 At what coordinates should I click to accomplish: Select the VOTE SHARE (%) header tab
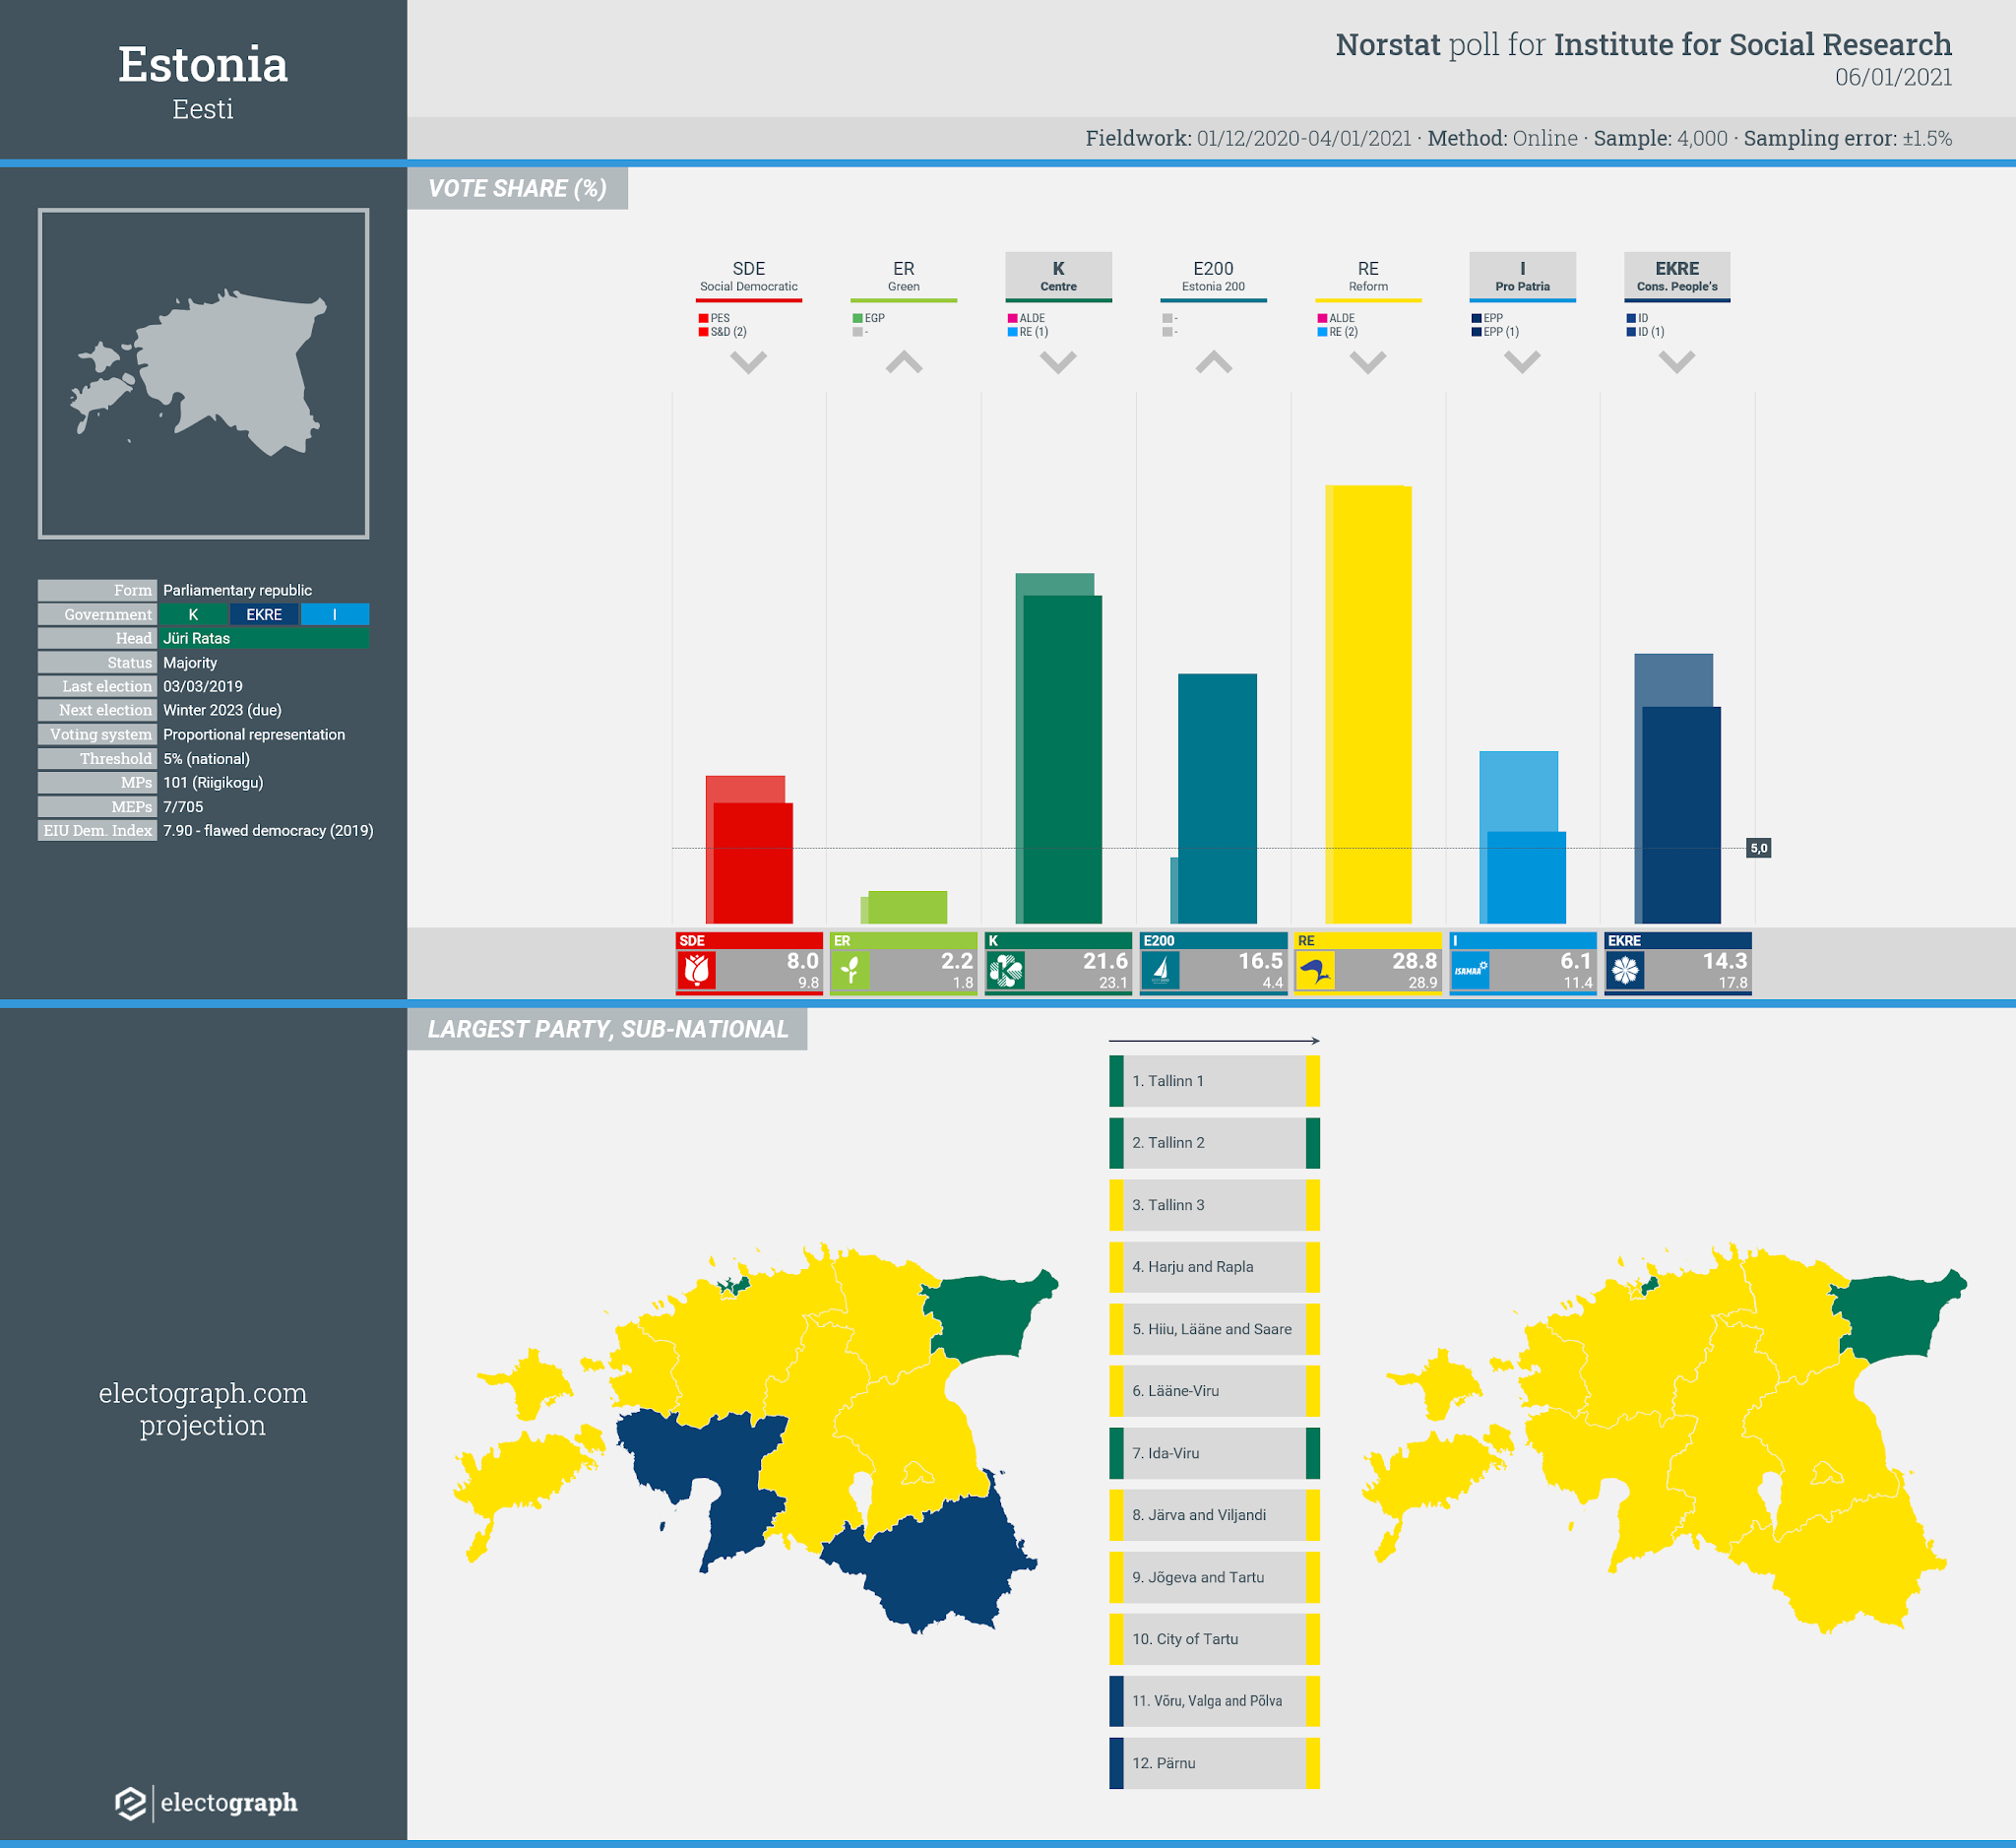point(517,189)
